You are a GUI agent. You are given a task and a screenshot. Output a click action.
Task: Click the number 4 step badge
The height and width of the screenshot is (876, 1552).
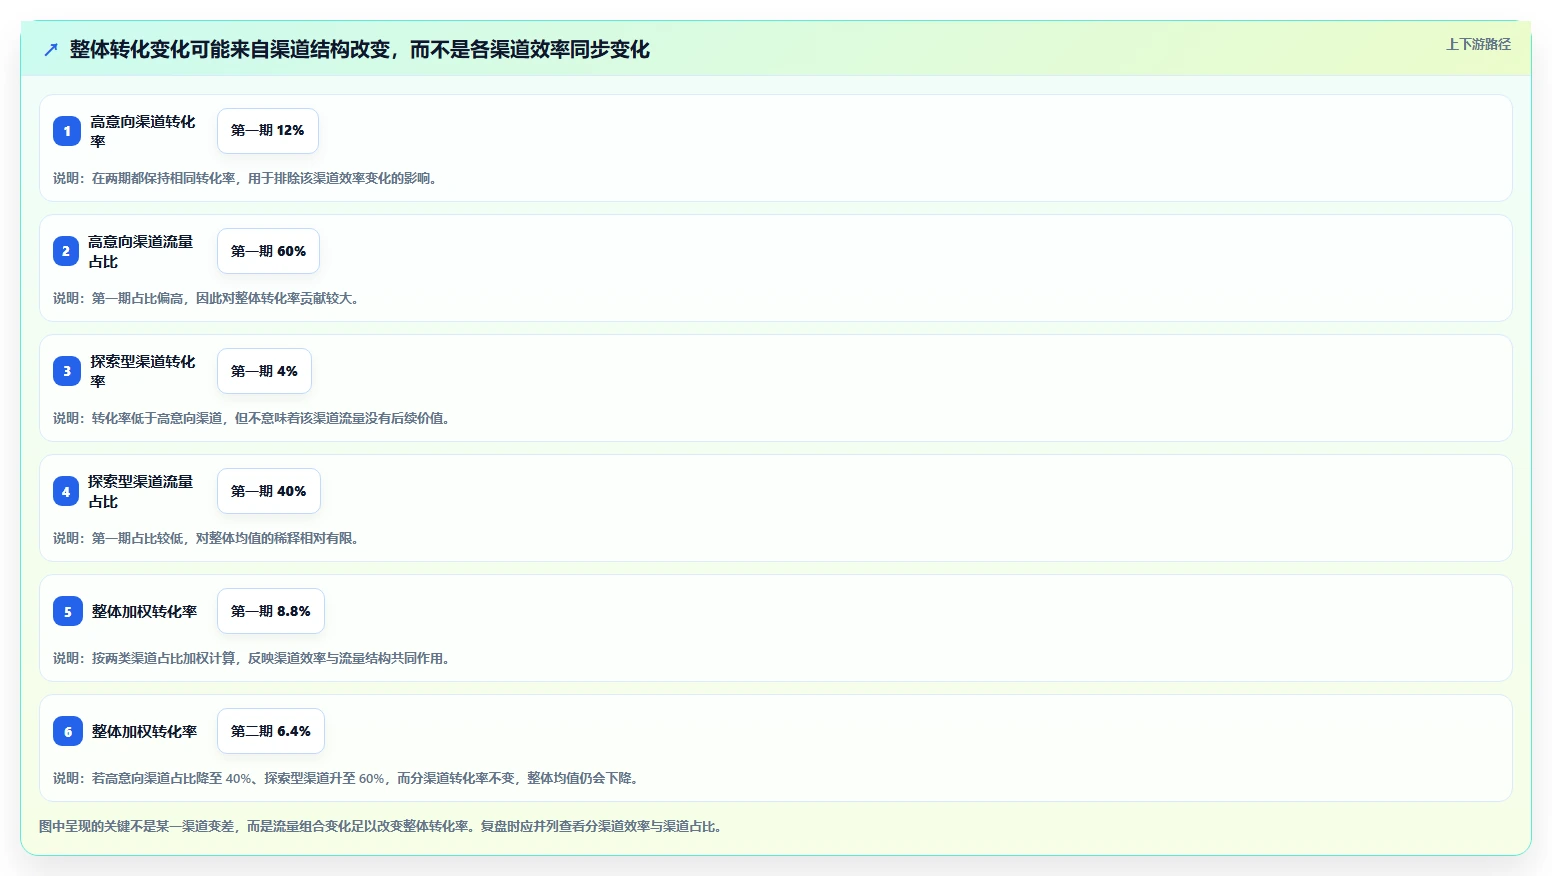tap(66, 491)
